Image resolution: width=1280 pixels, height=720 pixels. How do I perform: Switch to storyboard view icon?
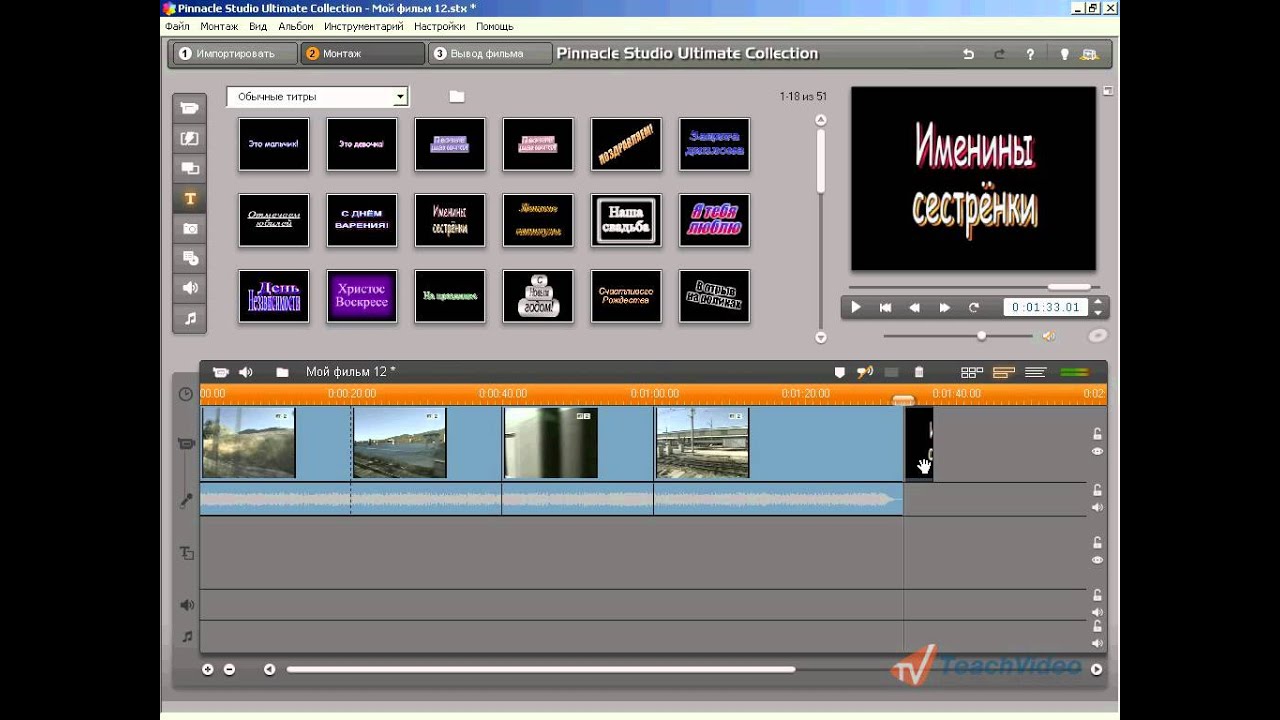(x=971, y=373)
